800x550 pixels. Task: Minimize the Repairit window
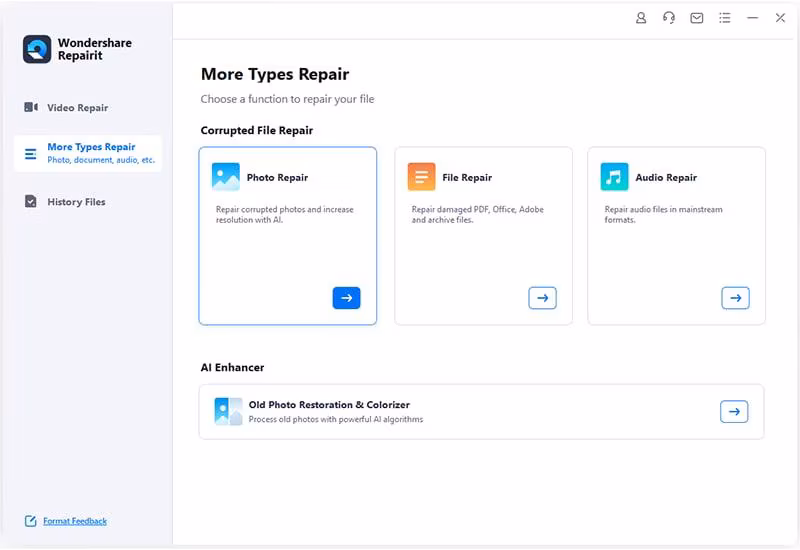click(753, 18)
